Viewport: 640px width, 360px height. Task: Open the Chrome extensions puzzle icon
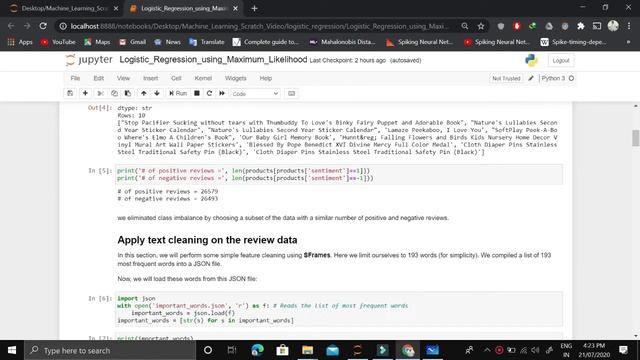pyautogui.click(x=581, y=26)
